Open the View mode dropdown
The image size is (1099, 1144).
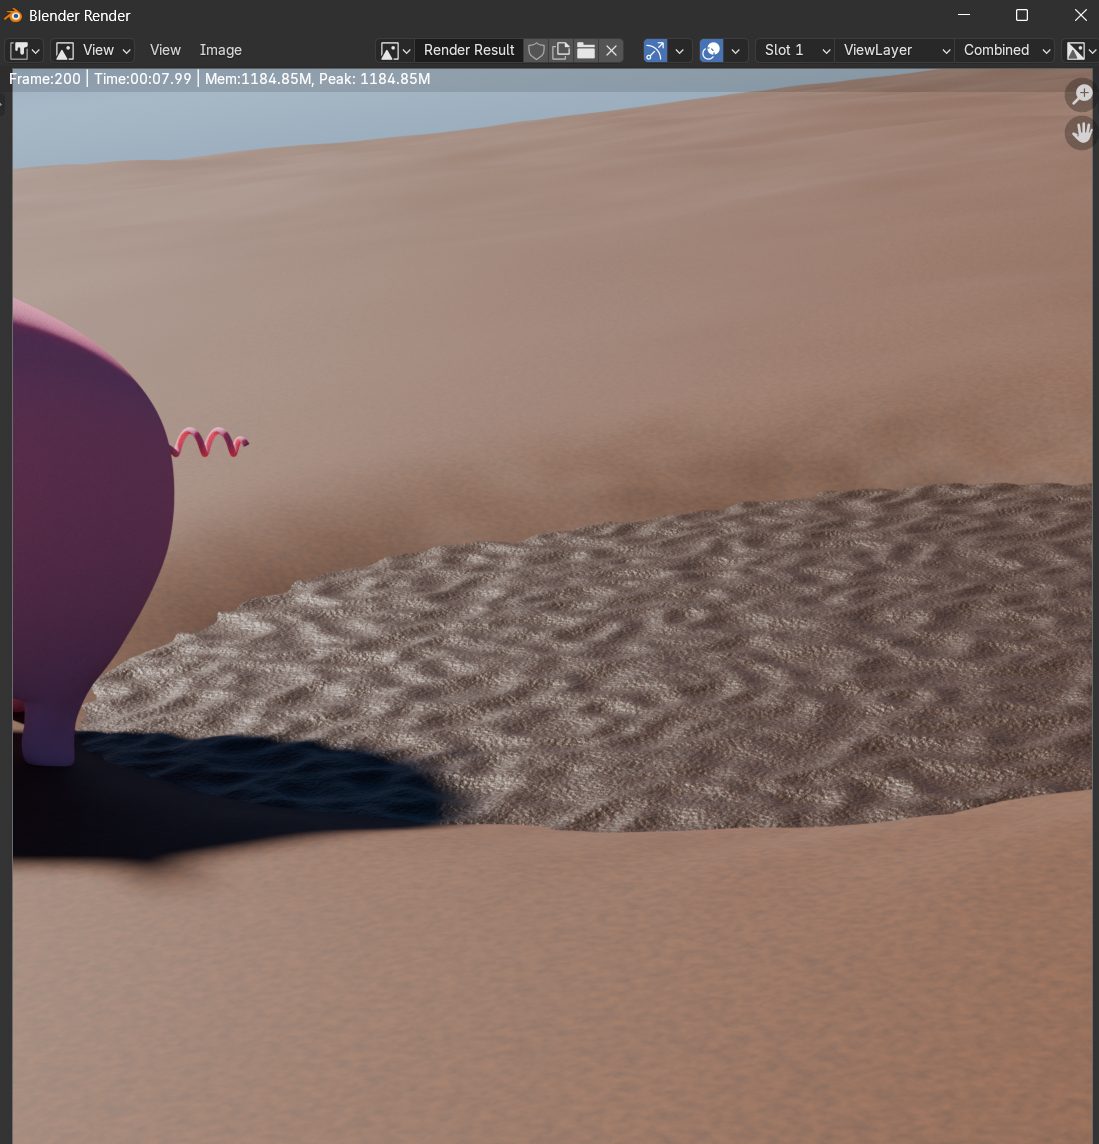tap(93, 50)
